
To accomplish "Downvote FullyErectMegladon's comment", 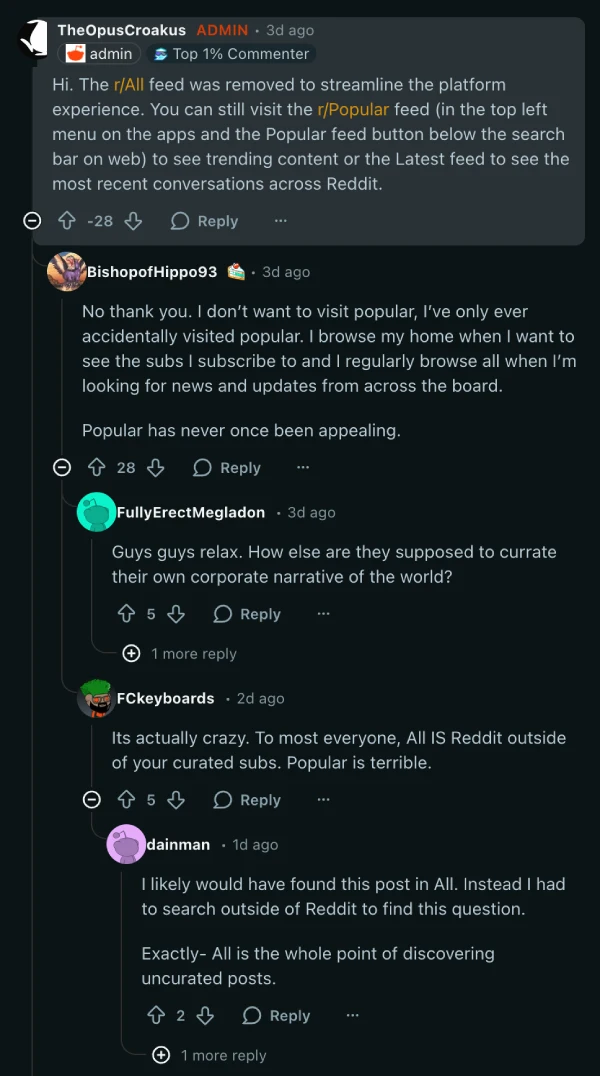I will (176, 614).
